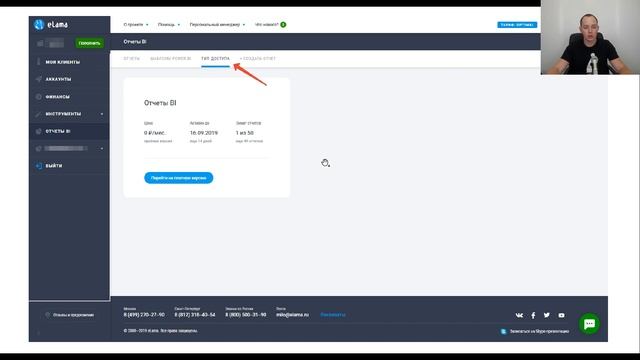Open the Помощь dropdown

[x=169, y=24]
